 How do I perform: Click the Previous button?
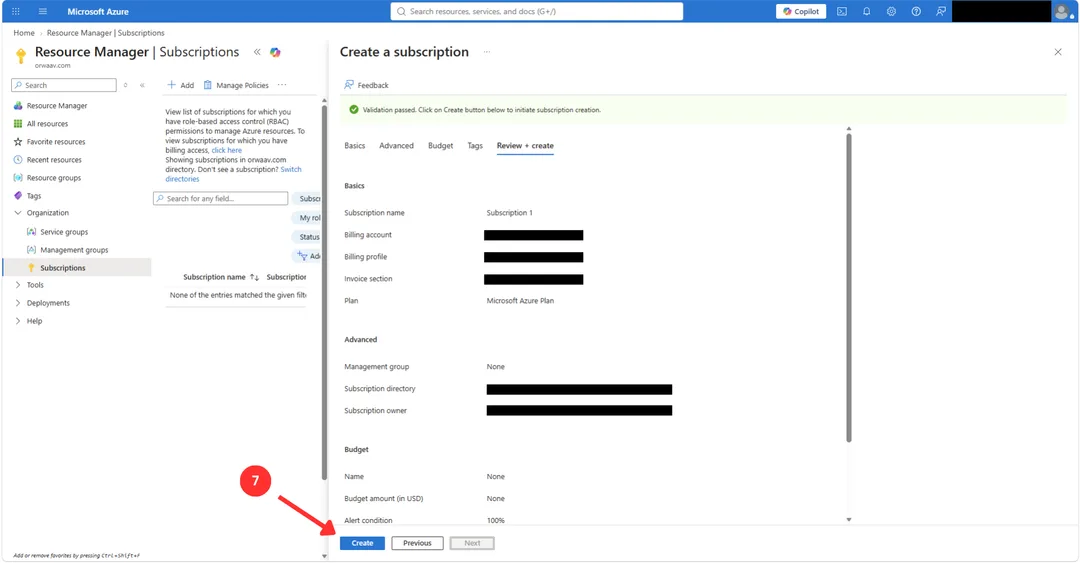pyautogui.click(x=417, y=543)
